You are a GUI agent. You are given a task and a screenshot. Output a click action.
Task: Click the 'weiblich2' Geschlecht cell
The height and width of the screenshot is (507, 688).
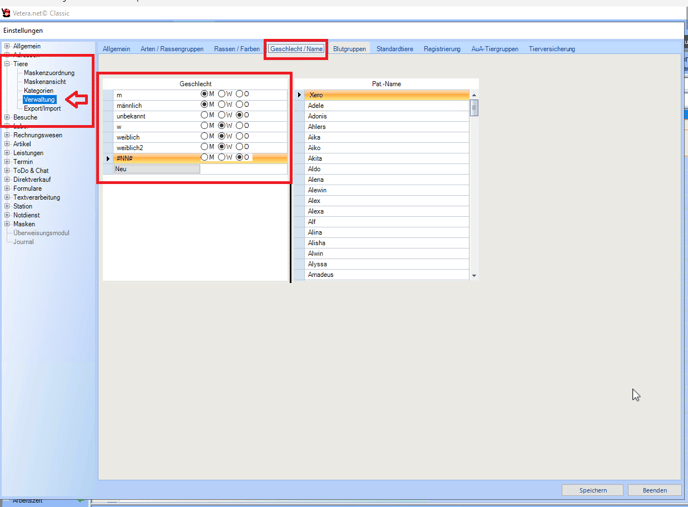[x=157, y=147]
